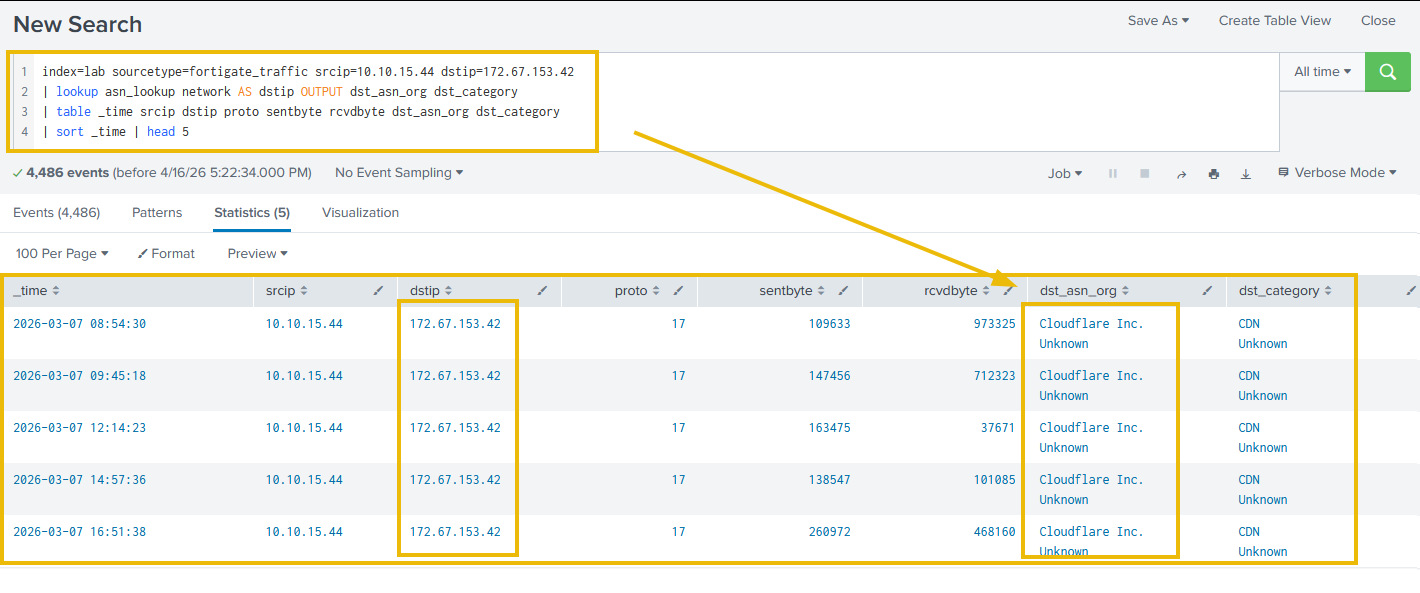Open the All time range picker
1420x593 pixels.
point(1322,72)
